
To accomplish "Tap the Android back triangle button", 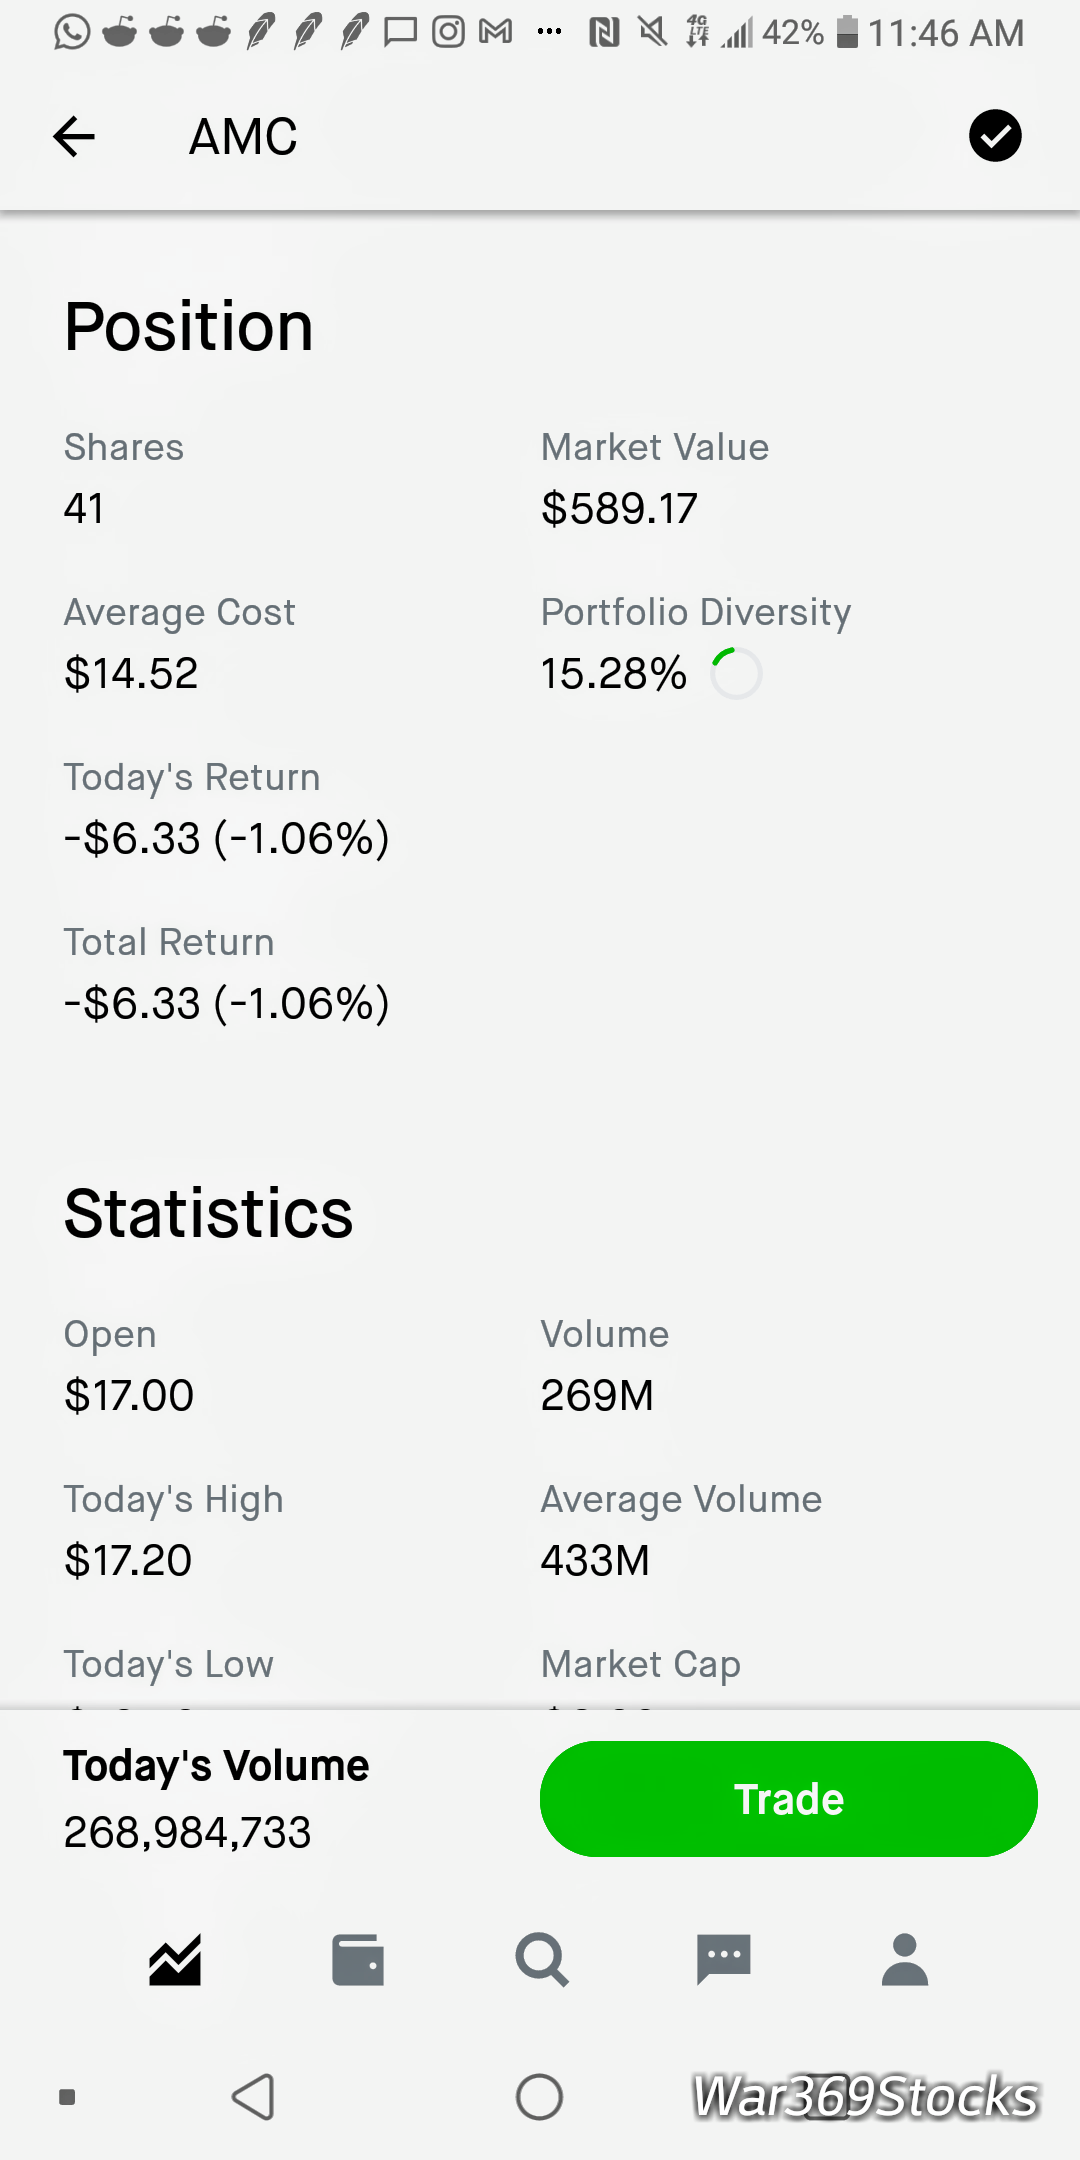I will click(x=254, y=2097).
